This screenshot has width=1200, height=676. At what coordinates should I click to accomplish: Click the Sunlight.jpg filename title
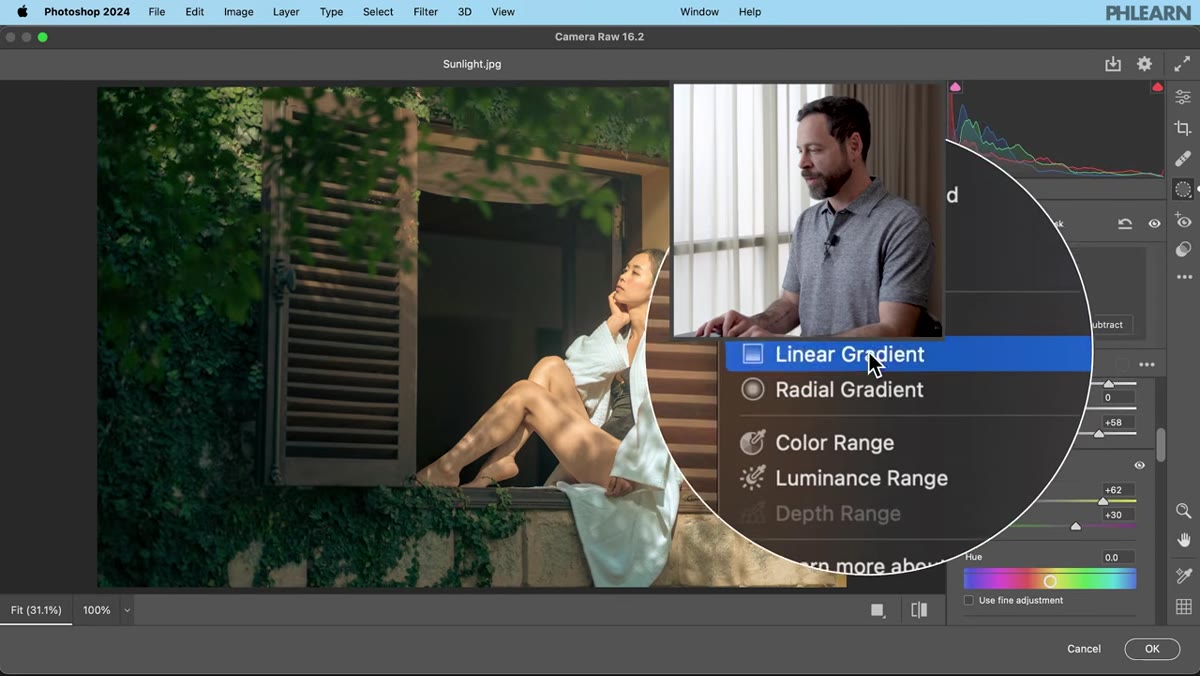click(x=472, y=64)
